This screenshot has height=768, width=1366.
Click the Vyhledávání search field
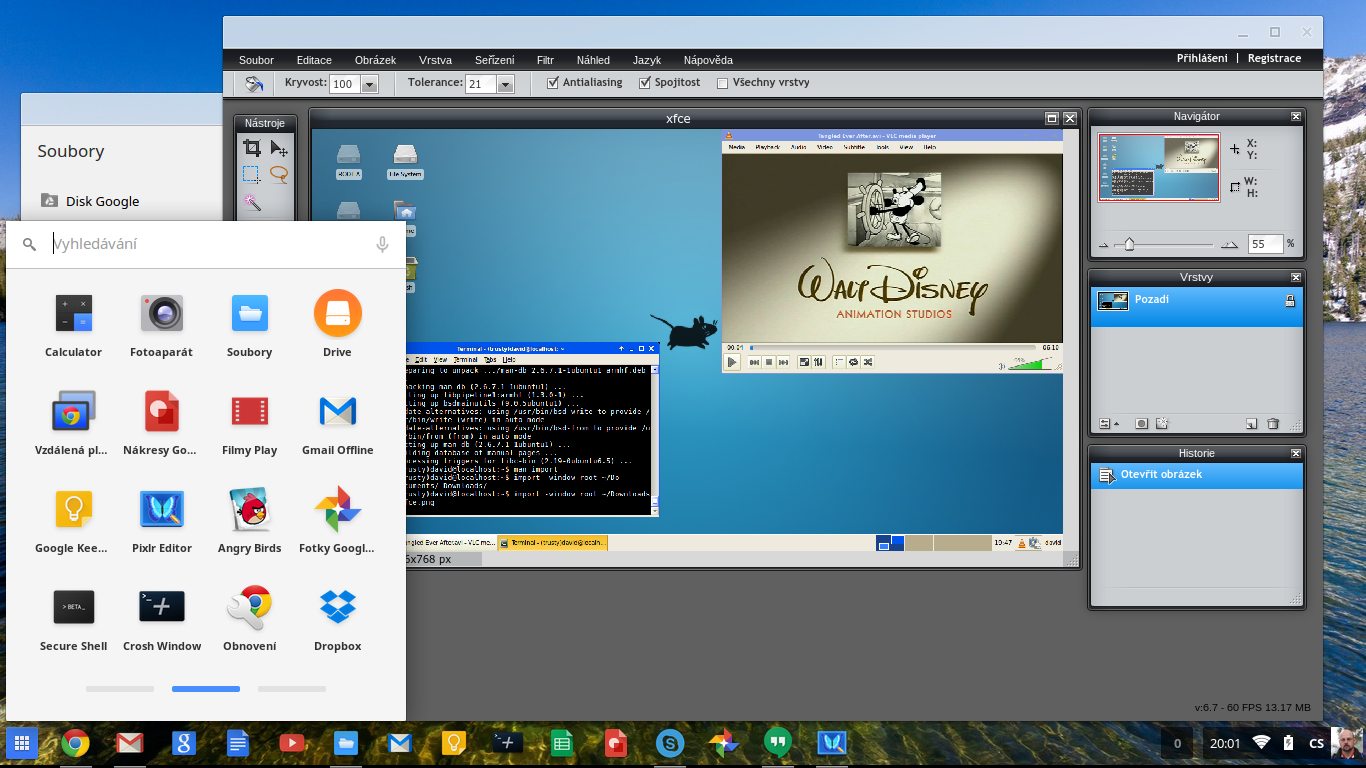[x=200, y=243]
